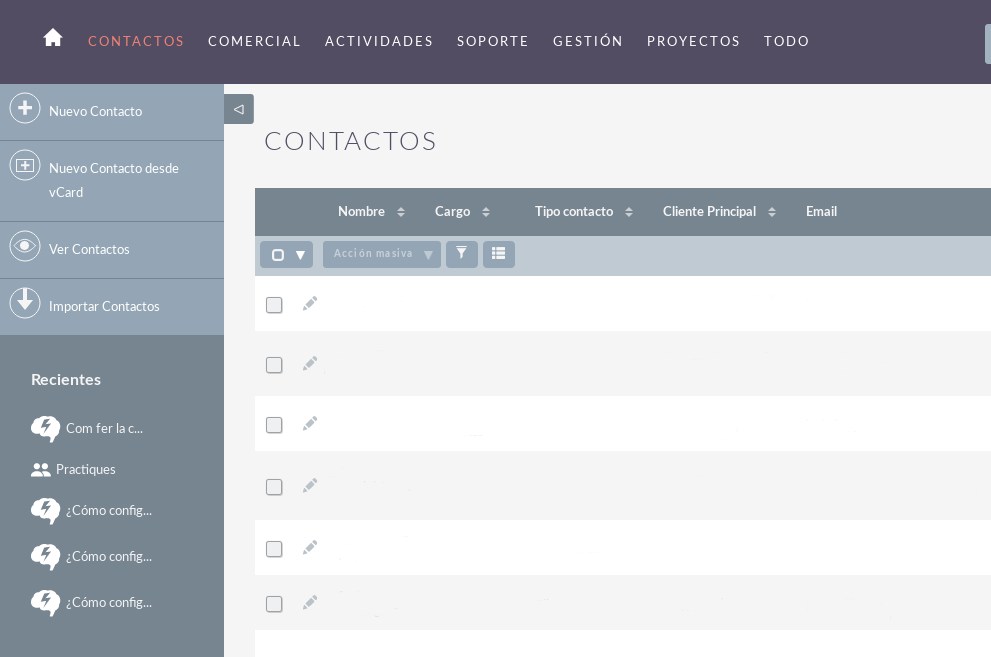Open the PROYECTOS menu
991x657 pixels.
693,41
